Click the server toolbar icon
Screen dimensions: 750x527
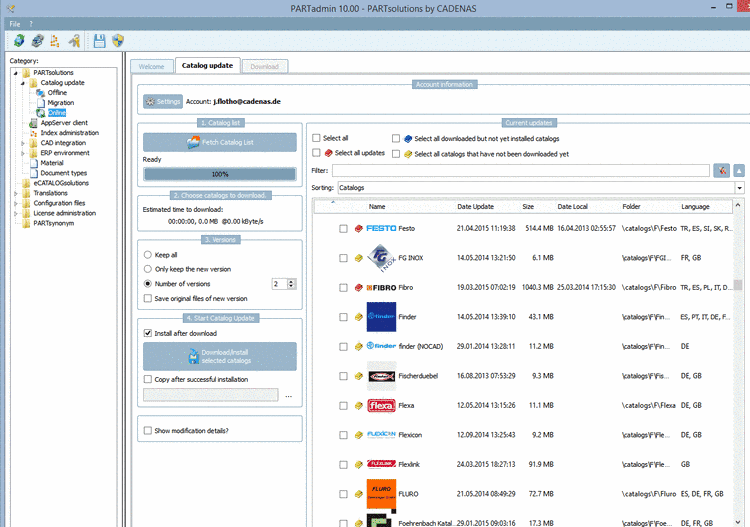[x=37, y=41]
